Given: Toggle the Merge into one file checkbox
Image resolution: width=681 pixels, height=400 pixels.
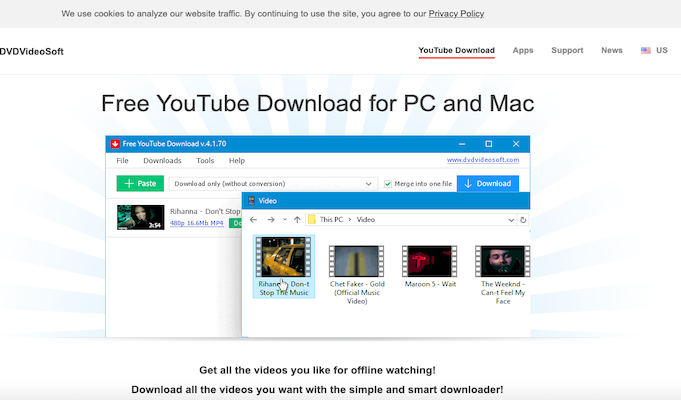Looking at the screenshot, I should tap(388, 184).
